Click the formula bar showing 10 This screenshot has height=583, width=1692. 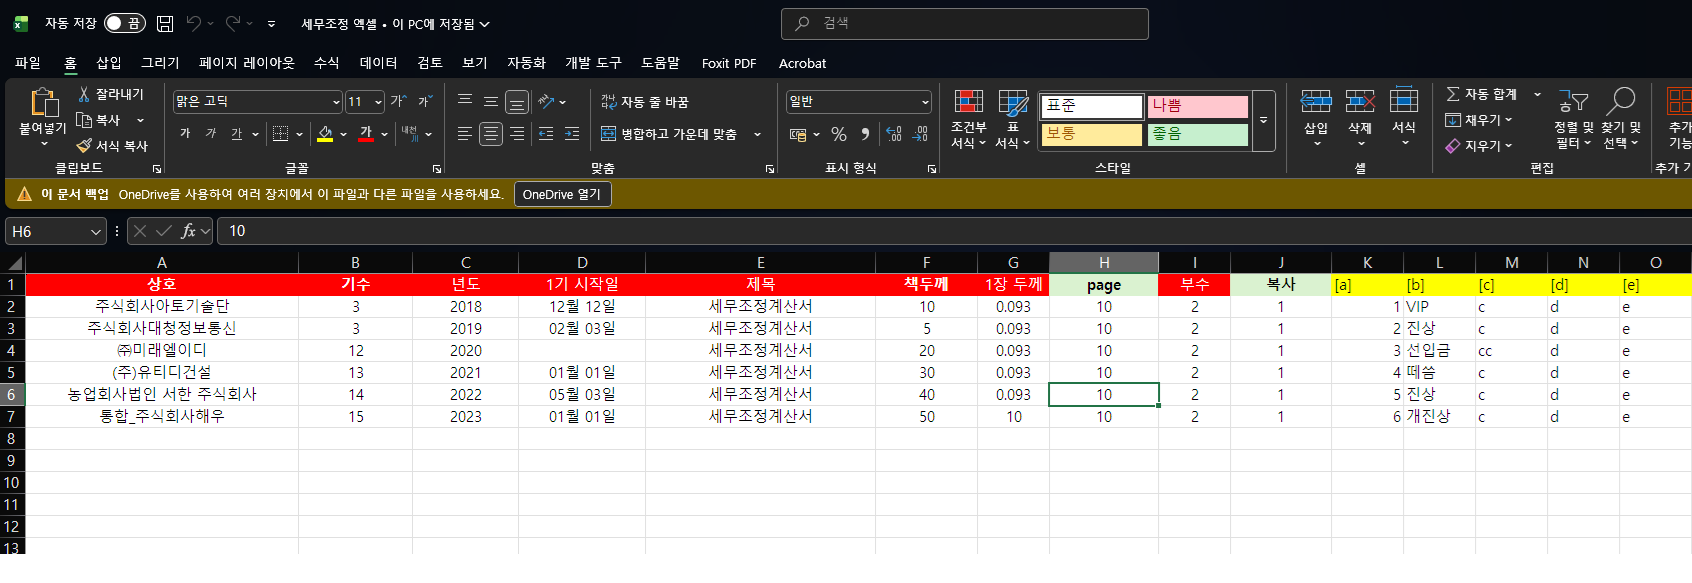(x=954, y=231)
